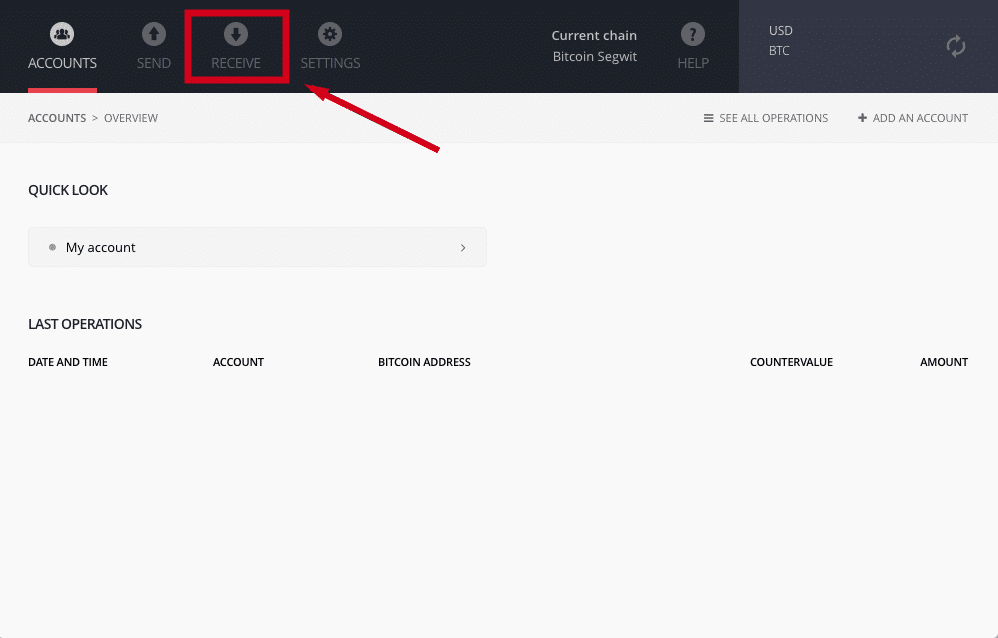The width and height of the screenshot is (998, 638).
Task: Click the ACCOUNTS breadcrumb link
Action: 57,118
